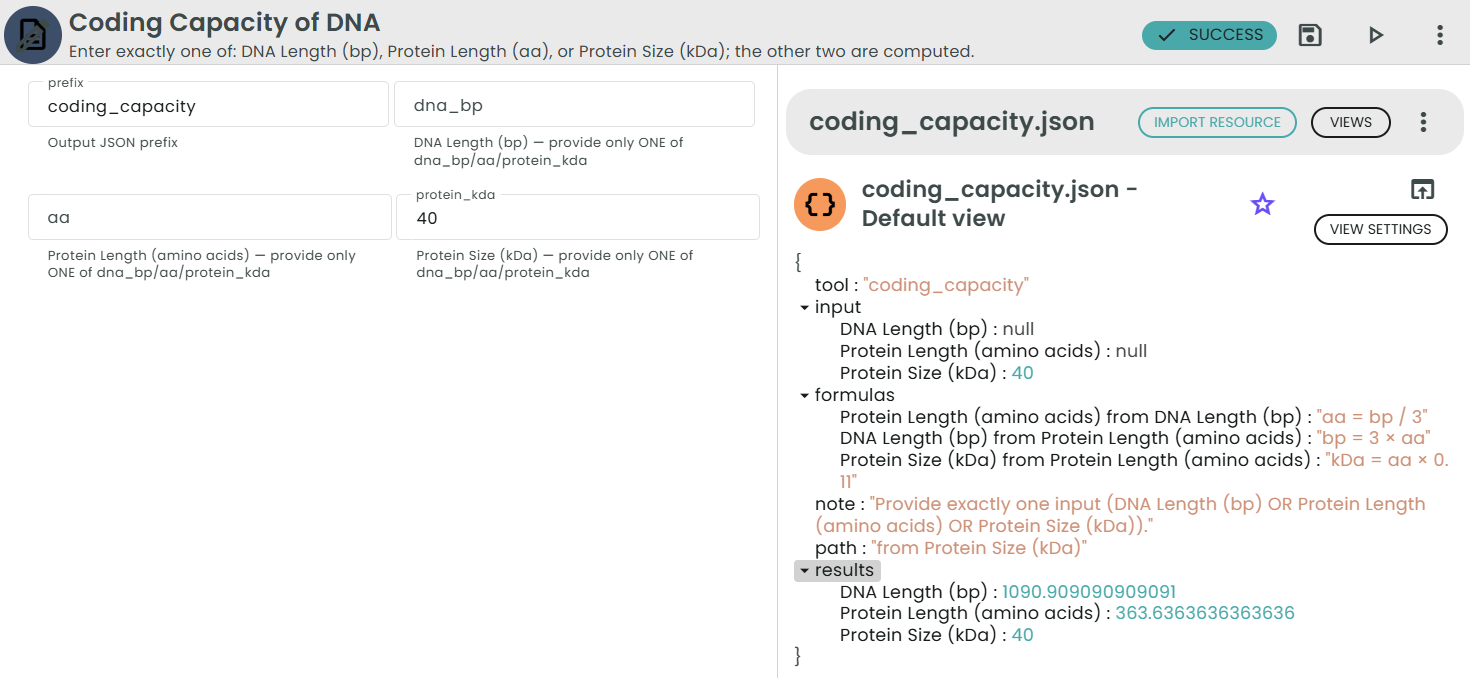
Task: Open VIEW SETTINGS
Action: 1380,229
